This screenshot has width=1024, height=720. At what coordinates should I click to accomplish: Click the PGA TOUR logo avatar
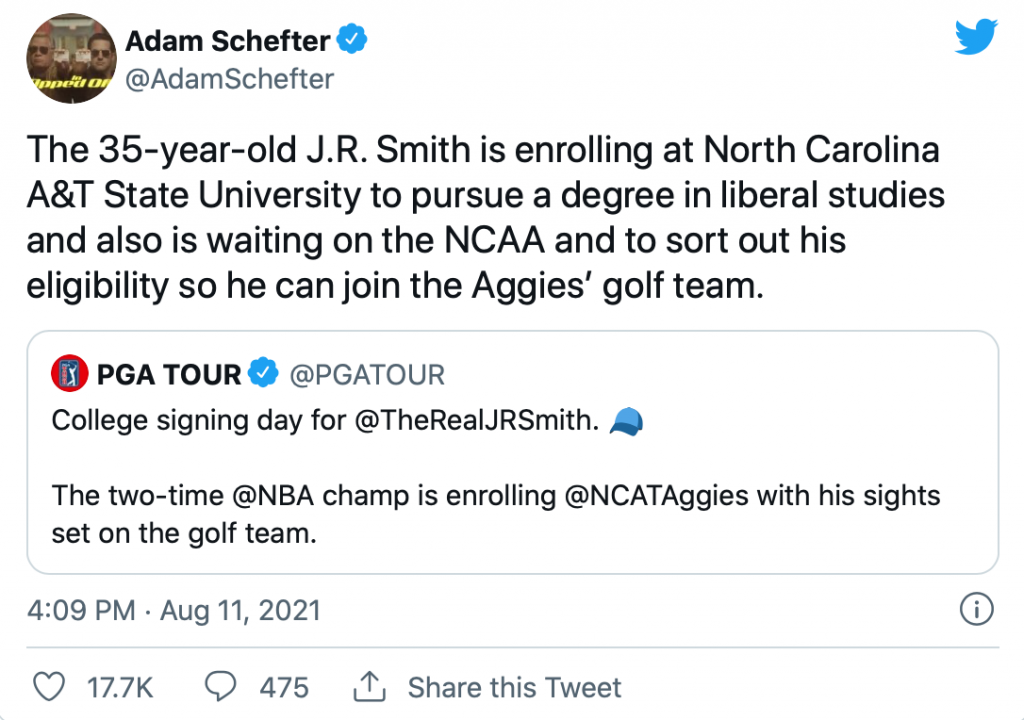pos(70,375)
